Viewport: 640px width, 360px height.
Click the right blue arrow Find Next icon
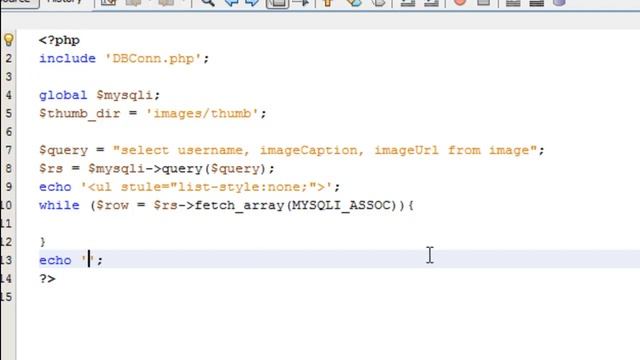click(x=252, y=2)
